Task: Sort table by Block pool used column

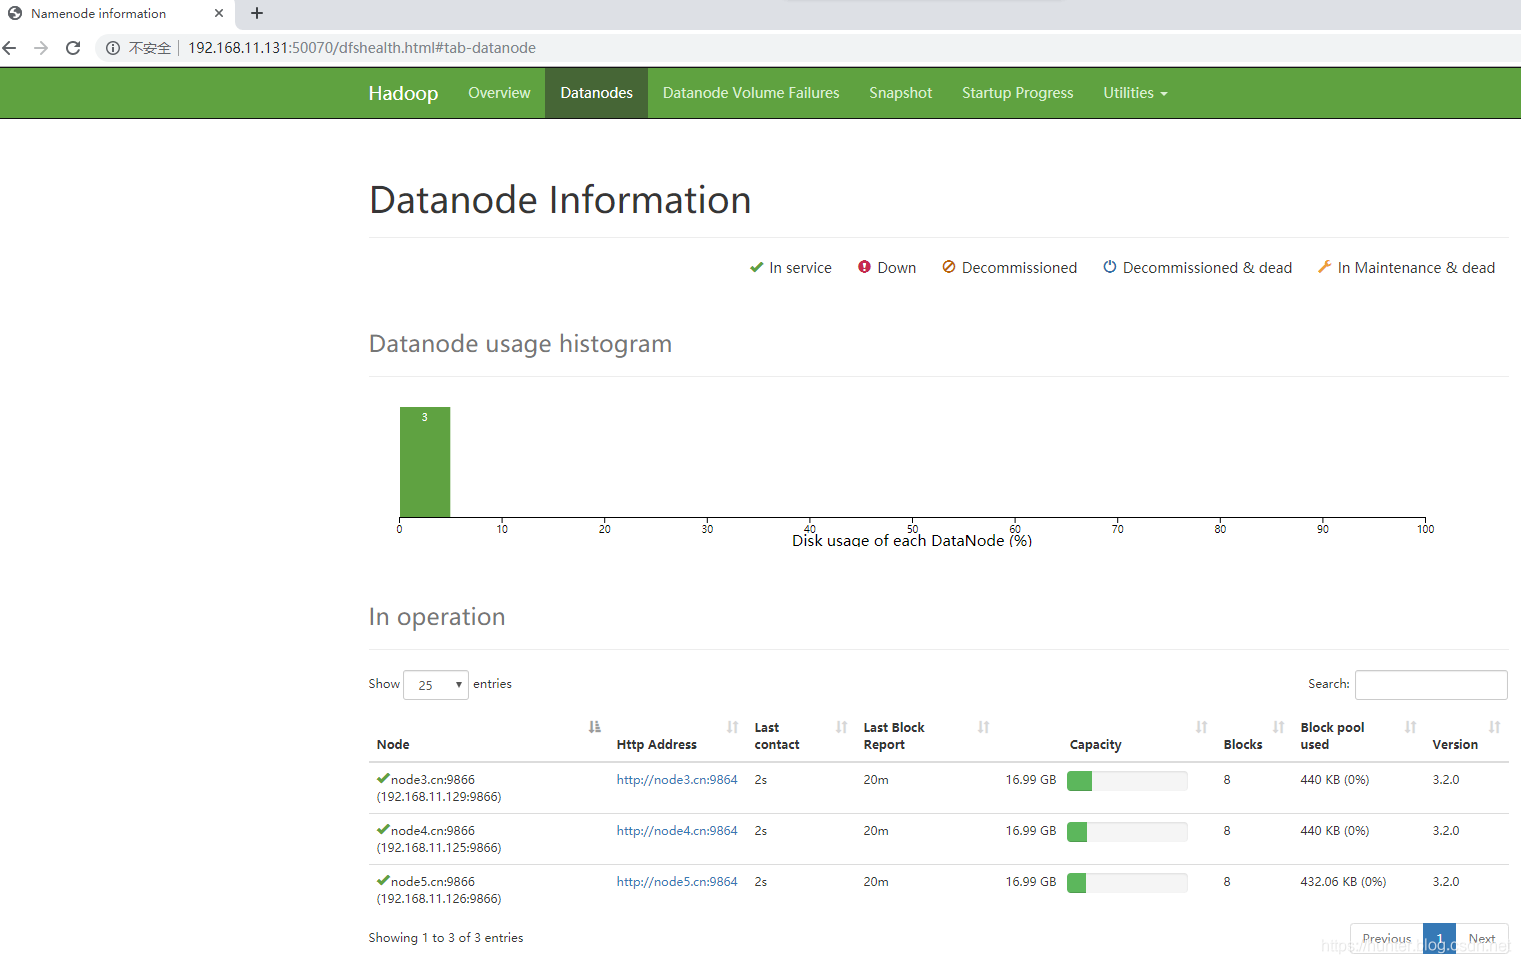Action: (x=1358, y=736)
